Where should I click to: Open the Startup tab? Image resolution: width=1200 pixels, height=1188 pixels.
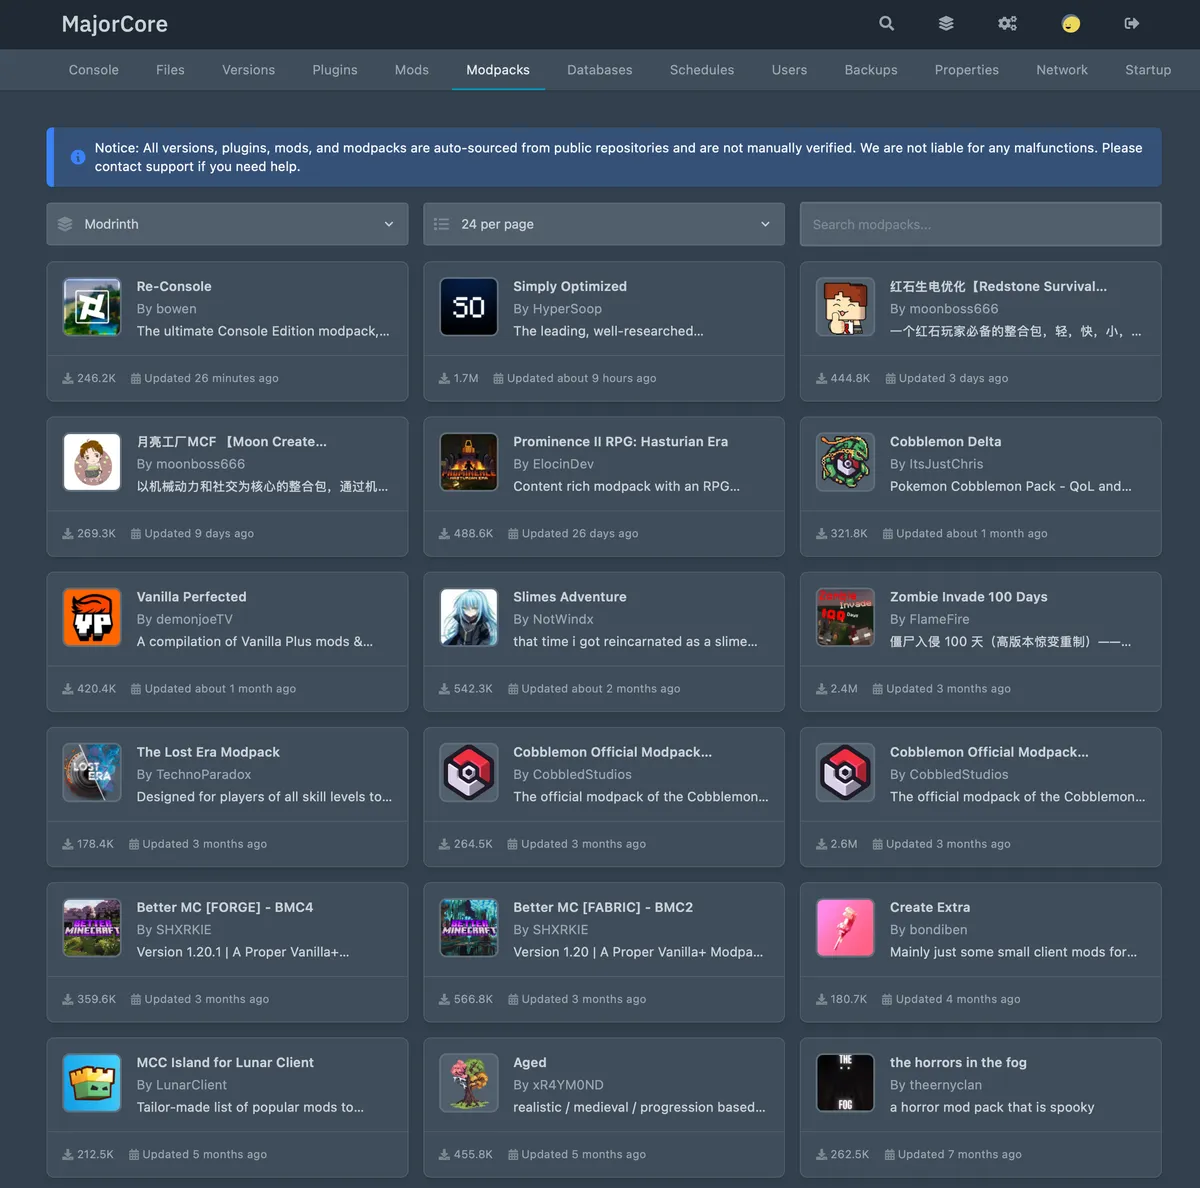coord(1148,70)
